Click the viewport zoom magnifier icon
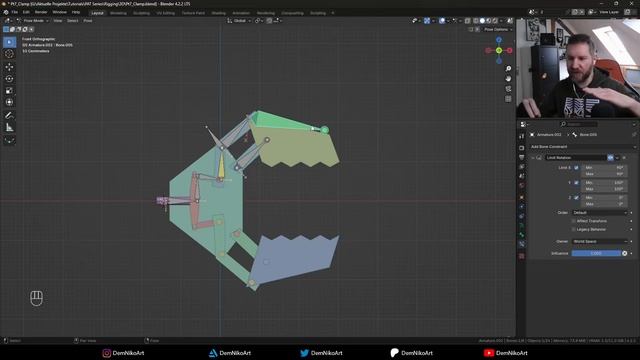640x360 pixels. 508,69
